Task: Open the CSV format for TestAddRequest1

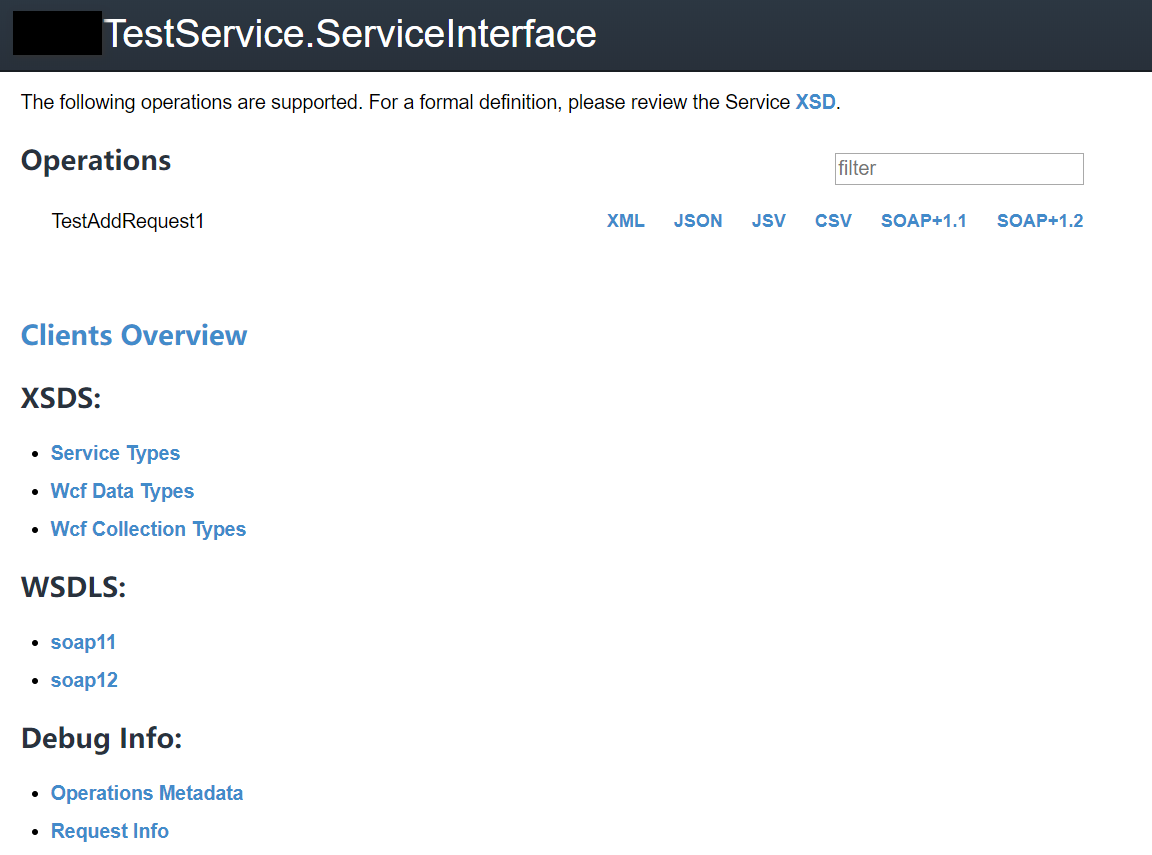Action: [x=833, y=221]
